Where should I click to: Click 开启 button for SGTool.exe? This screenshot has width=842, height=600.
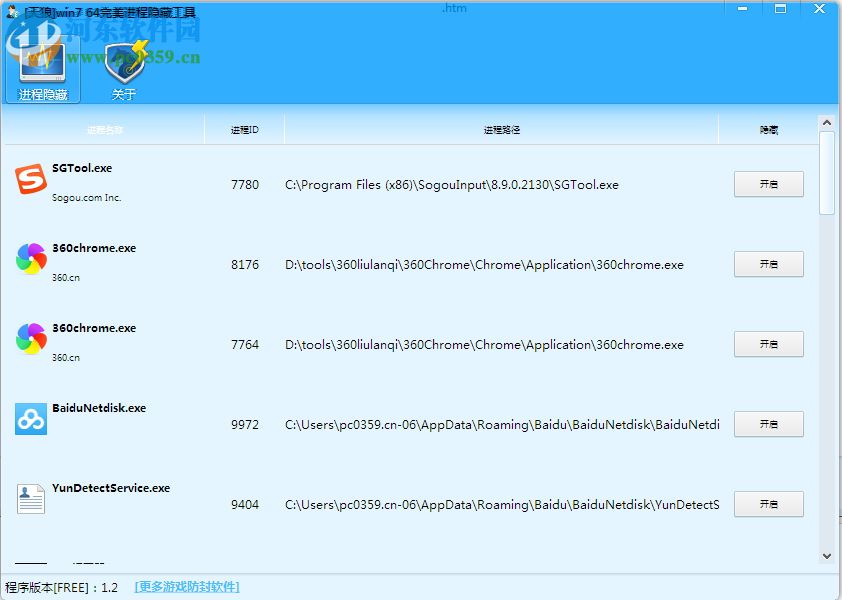[768, 184]
